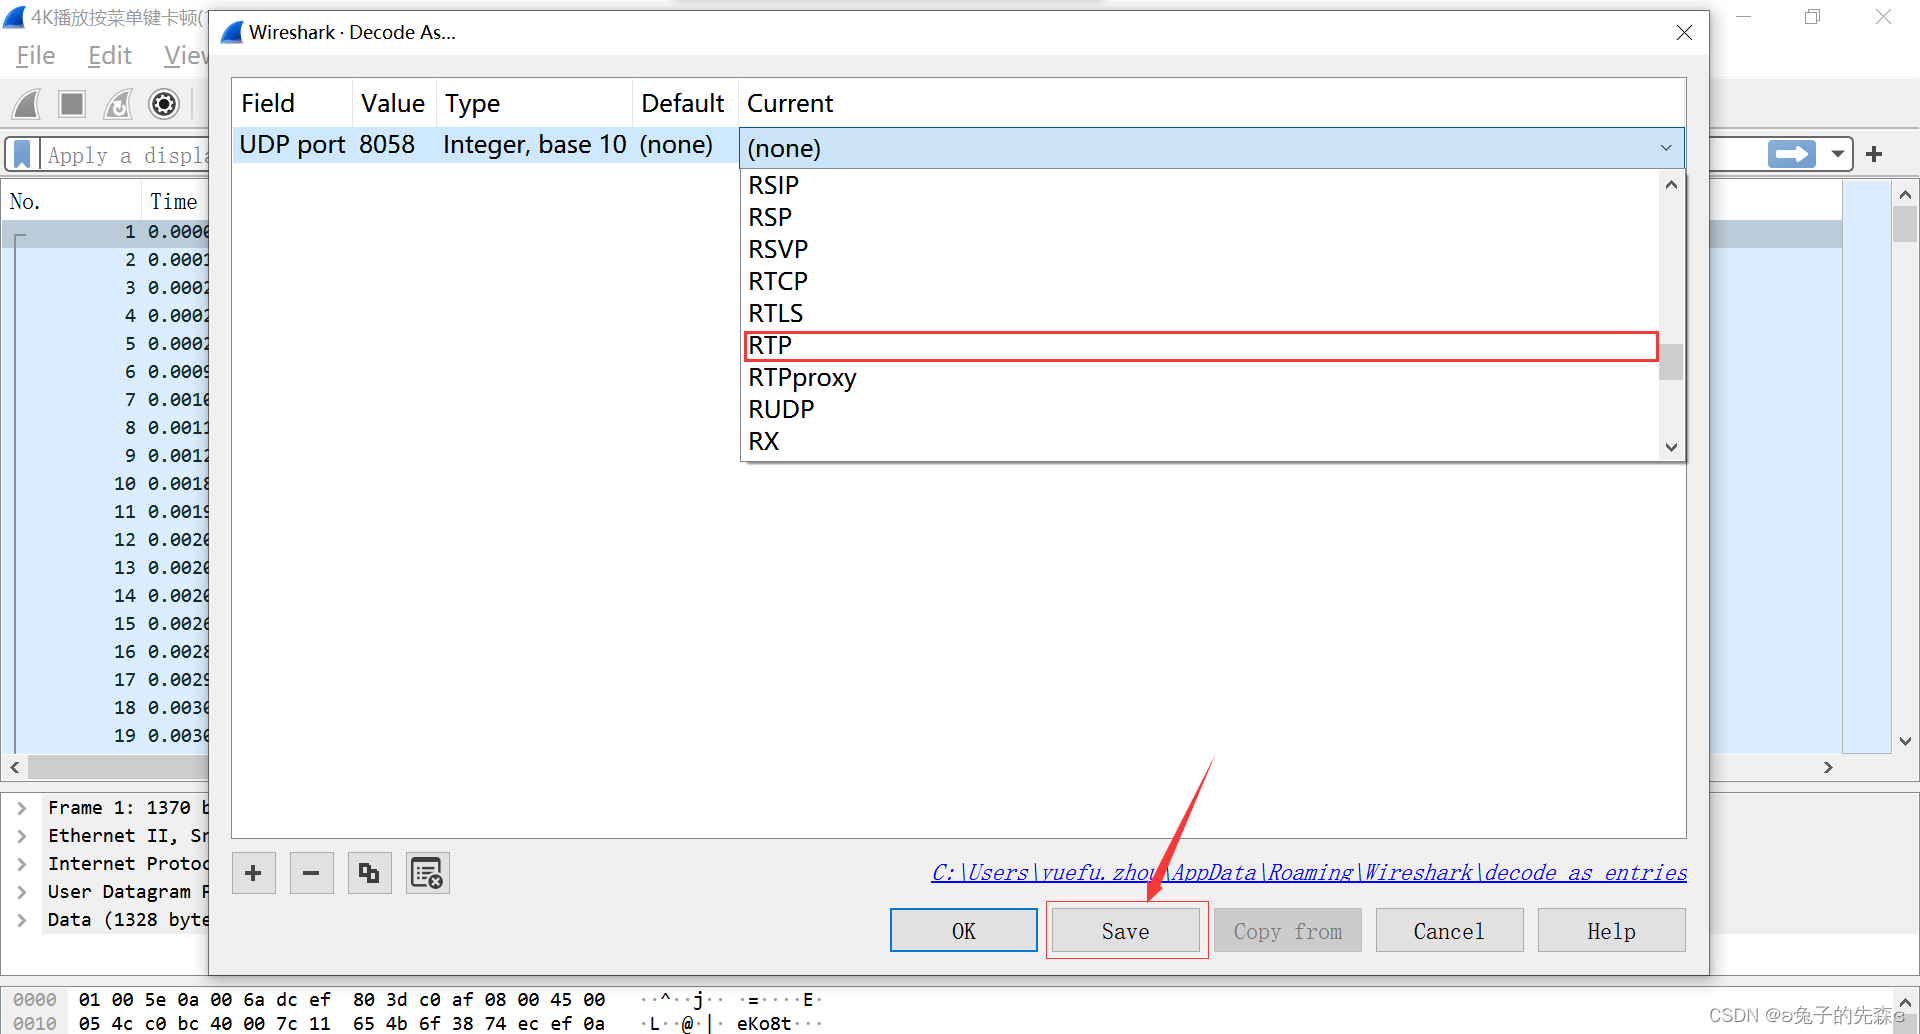Click packet list horizontal scroll left arrow
The image size is (1920, 1034).
click(x=15, y=767)
